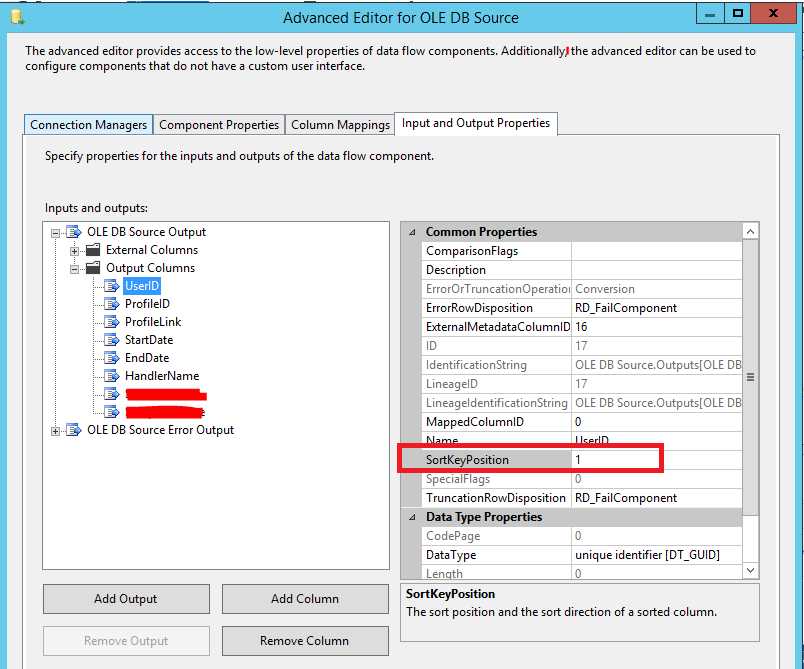Click the Add Column button
The height and width of the screenshot is (669, 804).
click(305, 599)
